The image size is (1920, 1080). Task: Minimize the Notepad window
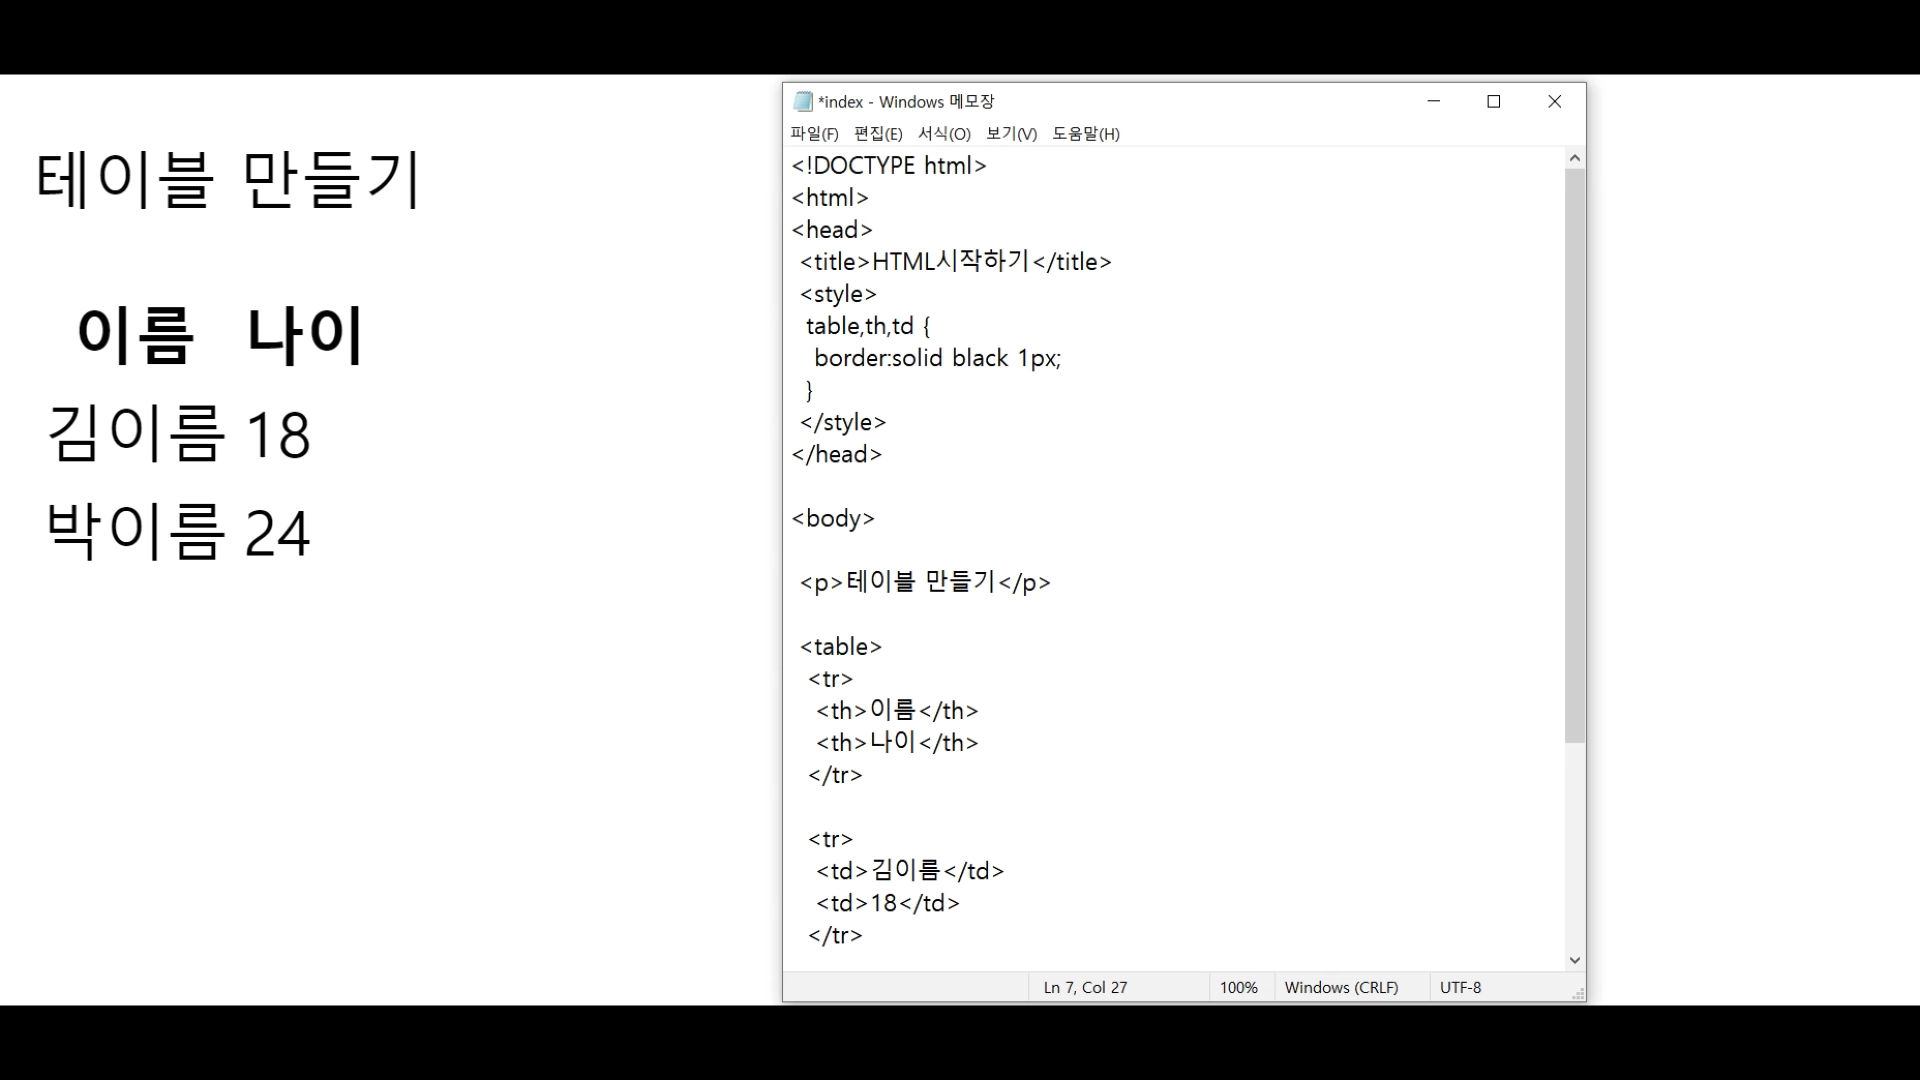tap(1433, 101)
